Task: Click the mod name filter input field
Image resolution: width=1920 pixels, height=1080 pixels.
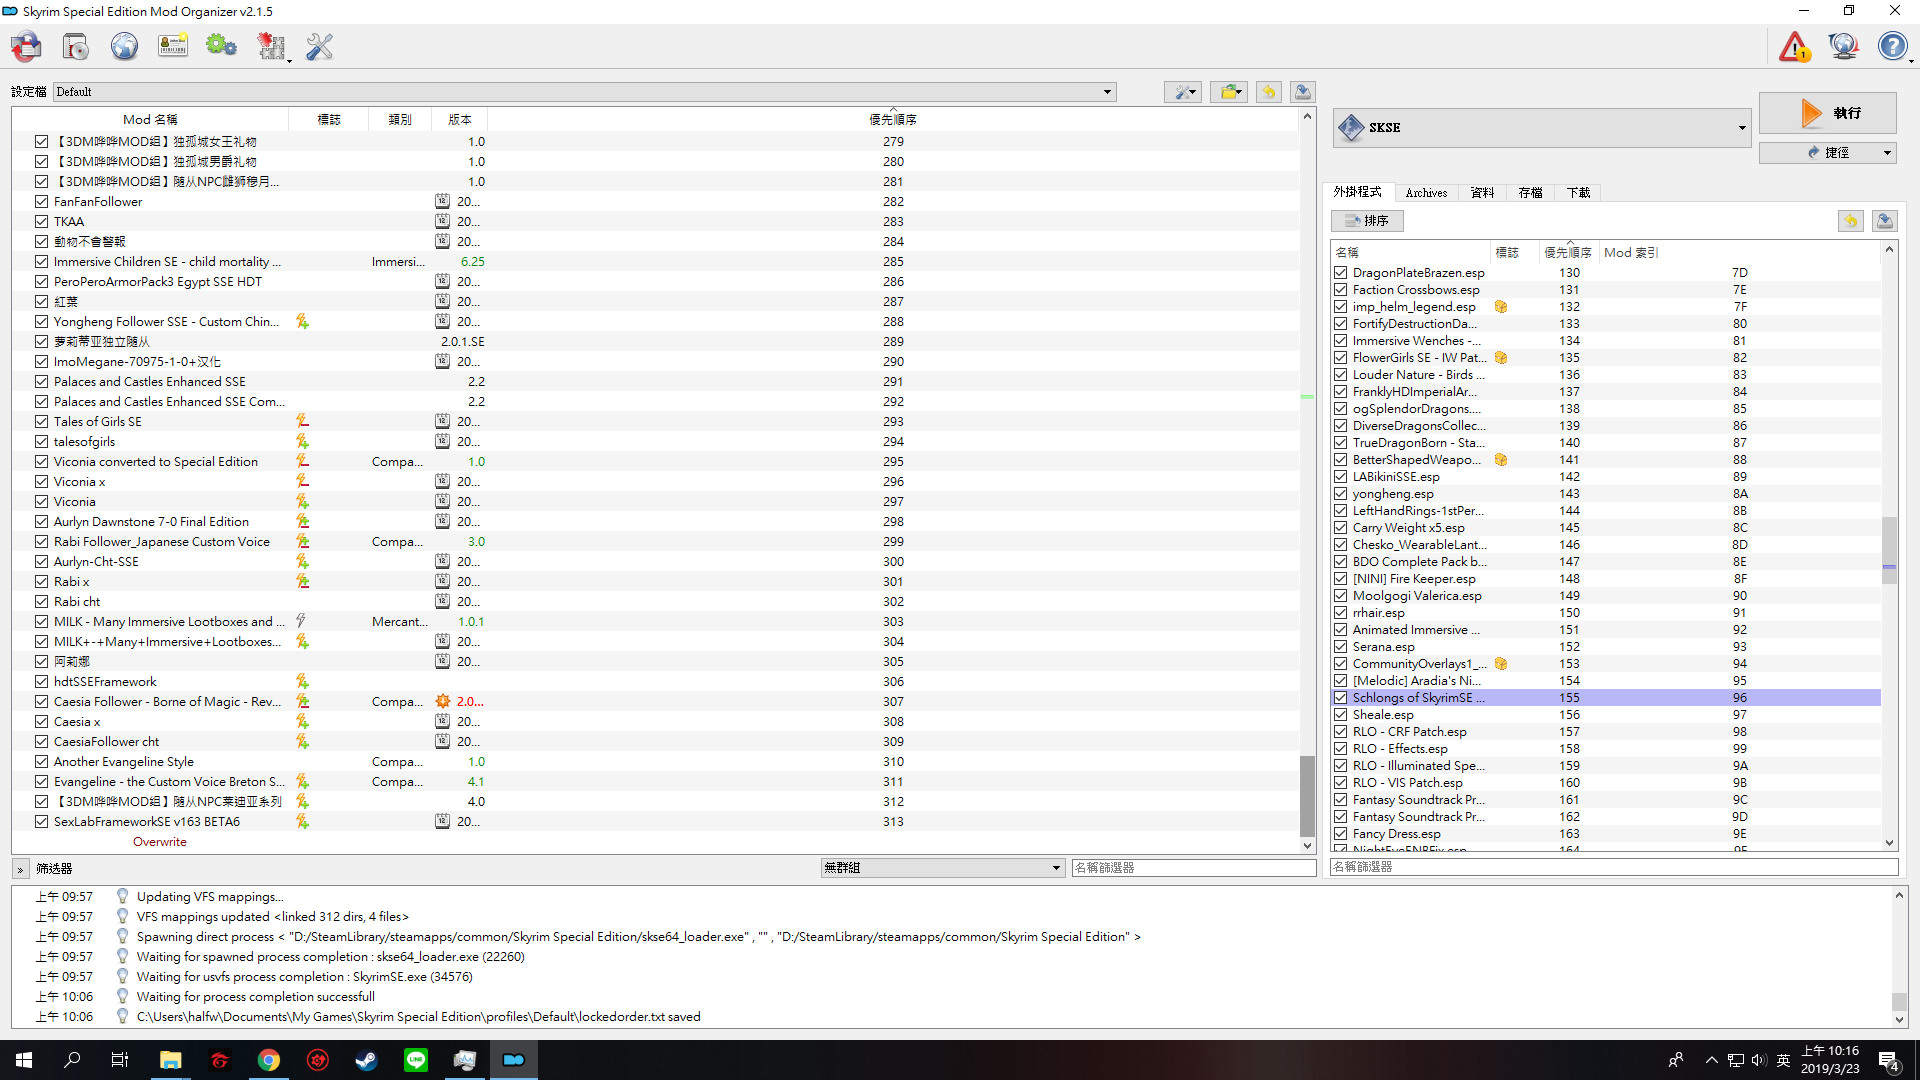Action: pyautogui.click(x=1193, y=868)
